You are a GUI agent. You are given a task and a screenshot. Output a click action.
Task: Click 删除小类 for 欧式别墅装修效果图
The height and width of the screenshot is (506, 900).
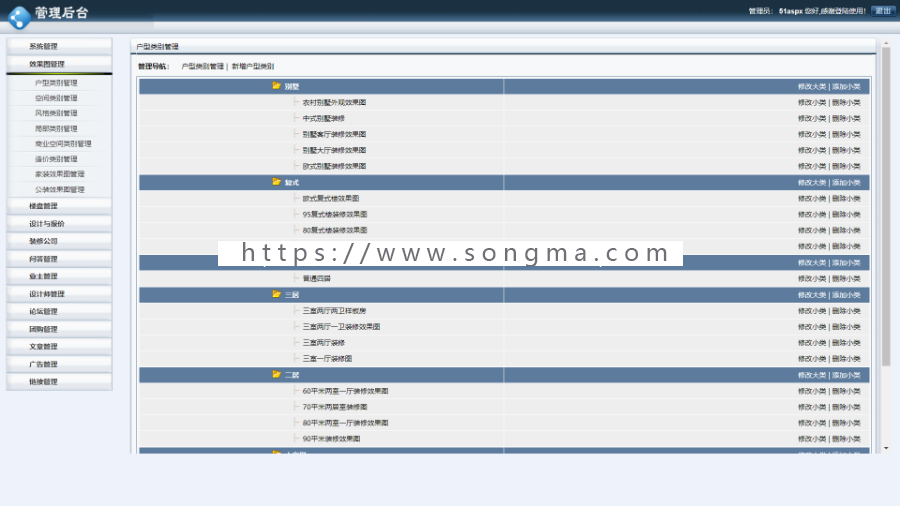pos(846,166)
